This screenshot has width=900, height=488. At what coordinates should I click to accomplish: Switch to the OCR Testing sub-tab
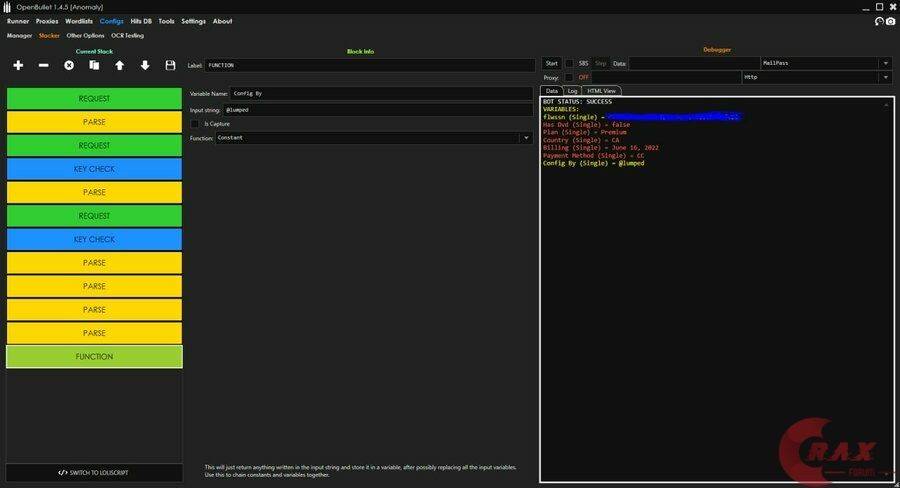127,36
